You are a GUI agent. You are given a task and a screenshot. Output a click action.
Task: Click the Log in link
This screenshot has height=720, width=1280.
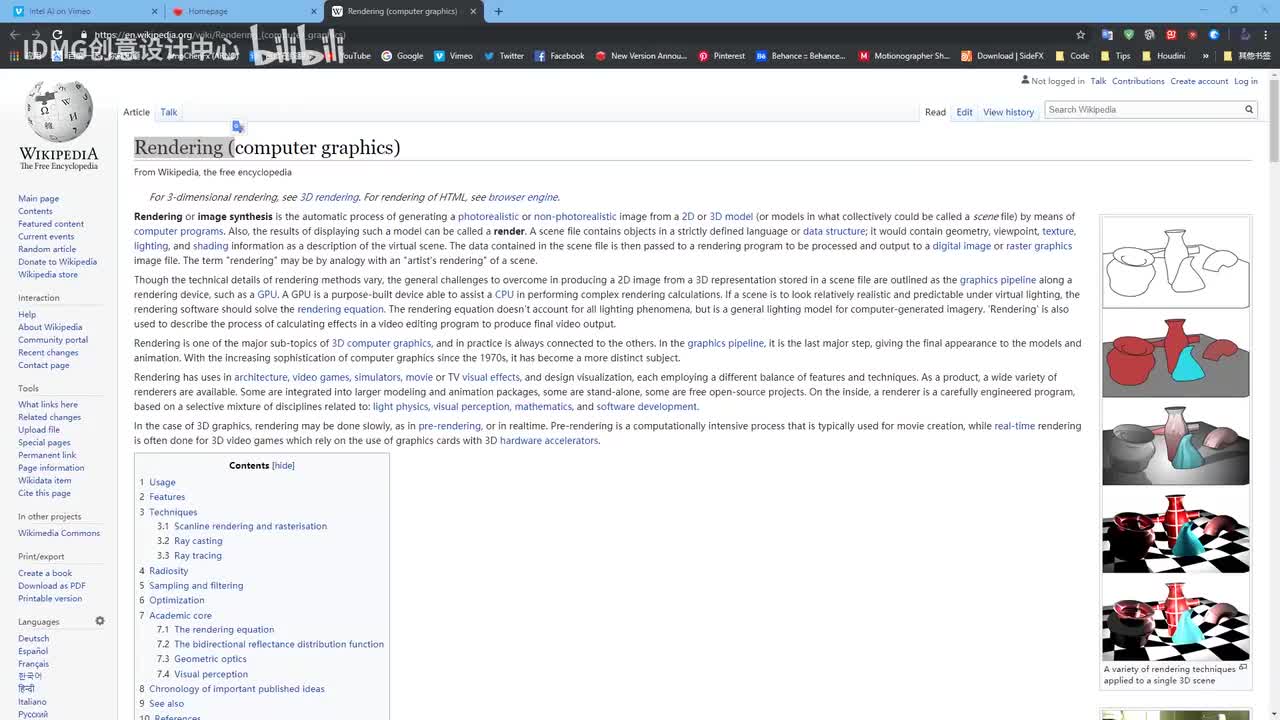1246,81
